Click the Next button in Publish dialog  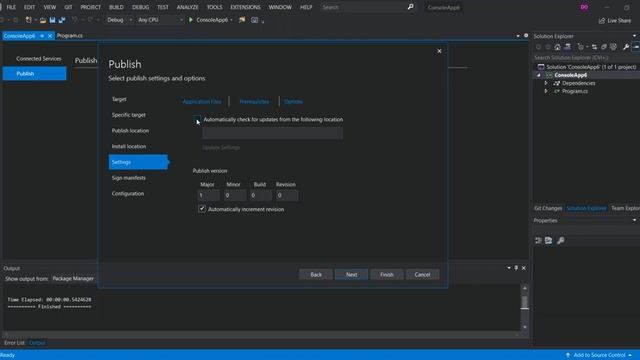pos(351,275)
